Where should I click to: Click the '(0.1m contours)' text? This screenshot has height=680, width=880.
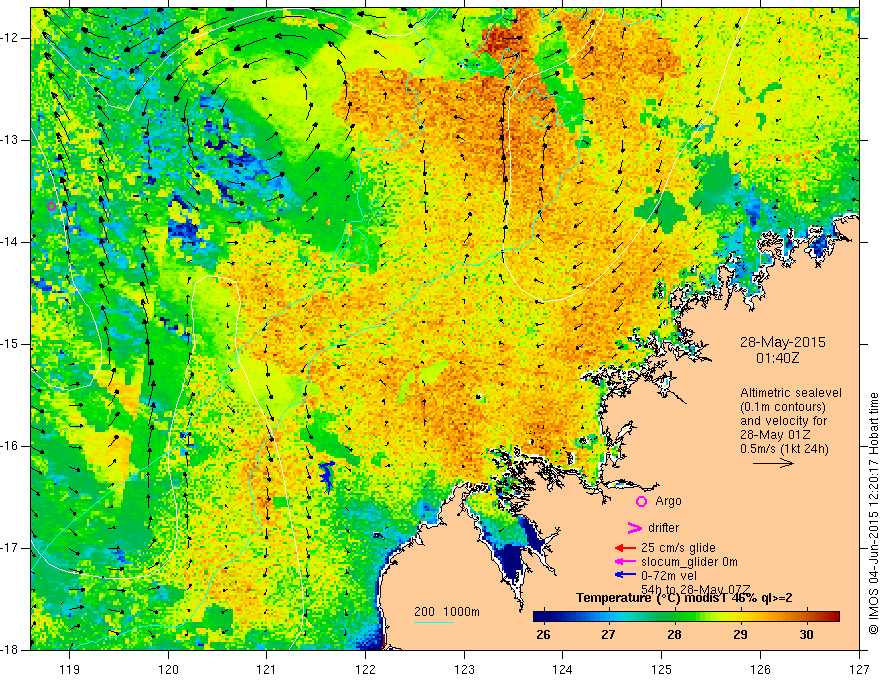point(782,407)
